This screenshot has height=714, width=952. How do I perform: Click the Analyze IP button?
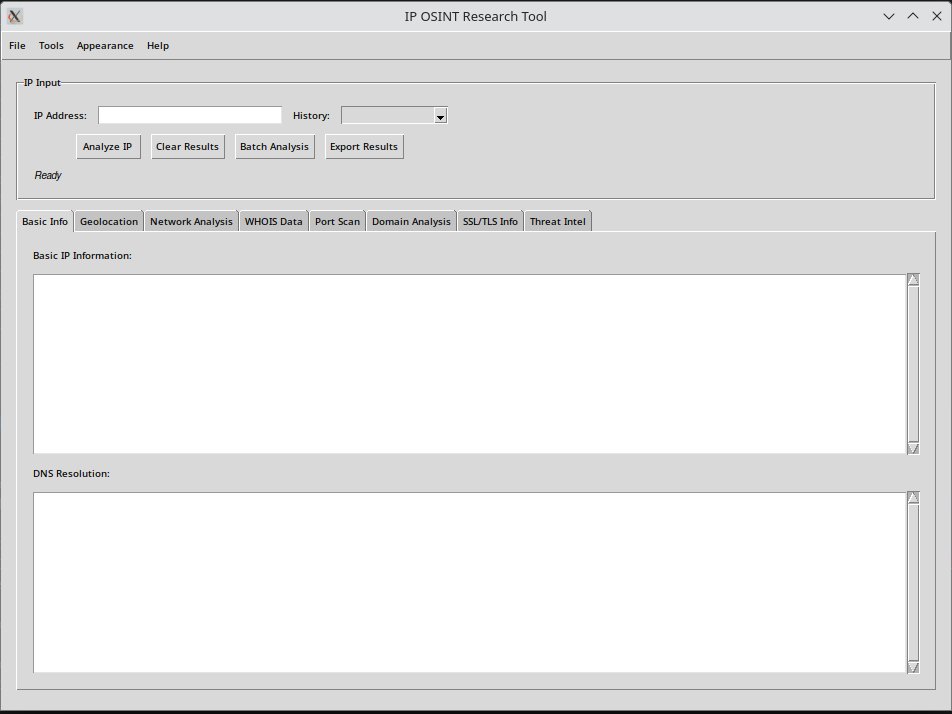(x=108, y=146)
